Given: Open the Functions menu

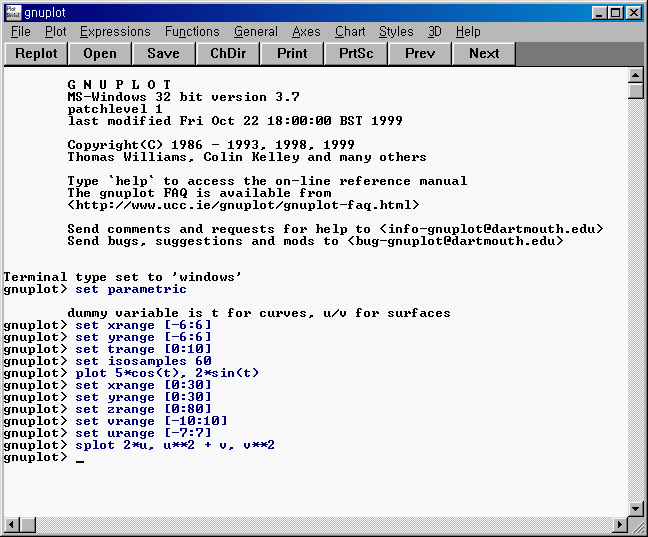Looking at the screenshot, I should pyautogui.click(x=192, y=32).
